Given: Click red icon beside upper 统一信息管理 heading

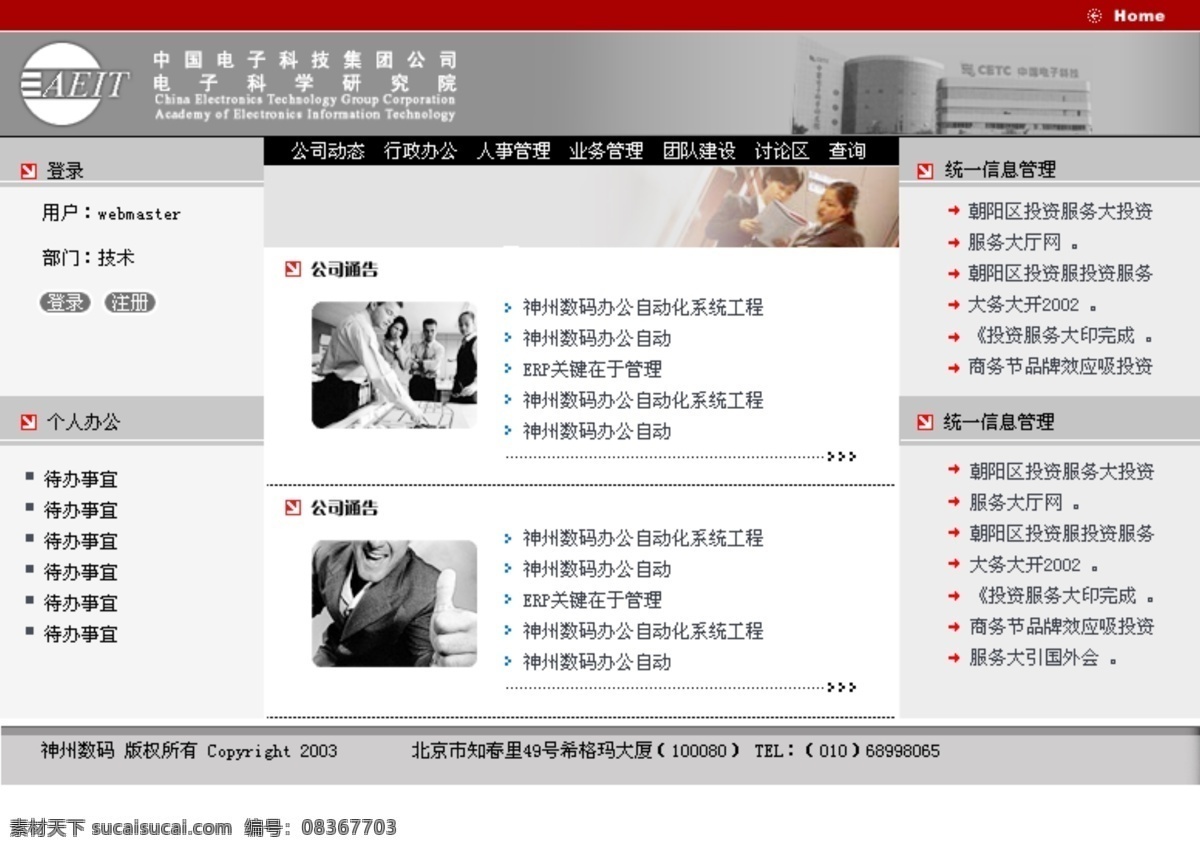Looking at the screenshot, I should click(x=925, y=171).
